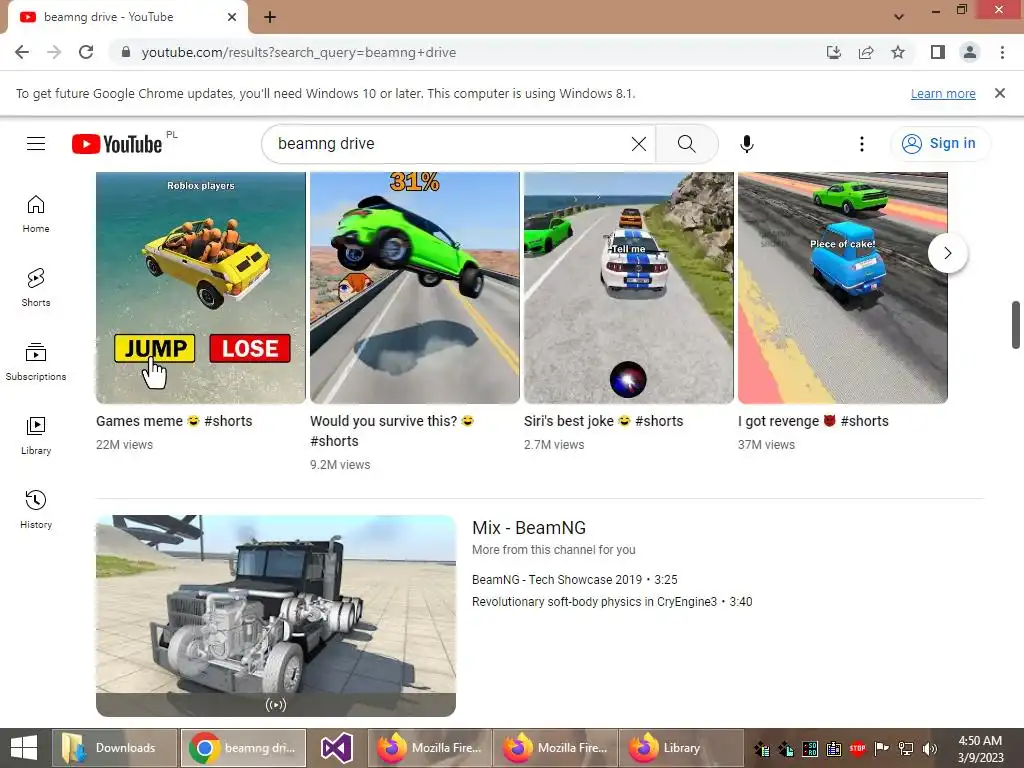Viewport: 1024px width, 768px height.
Task: Clear the search box with the X icon
Action: pos(639,144)
